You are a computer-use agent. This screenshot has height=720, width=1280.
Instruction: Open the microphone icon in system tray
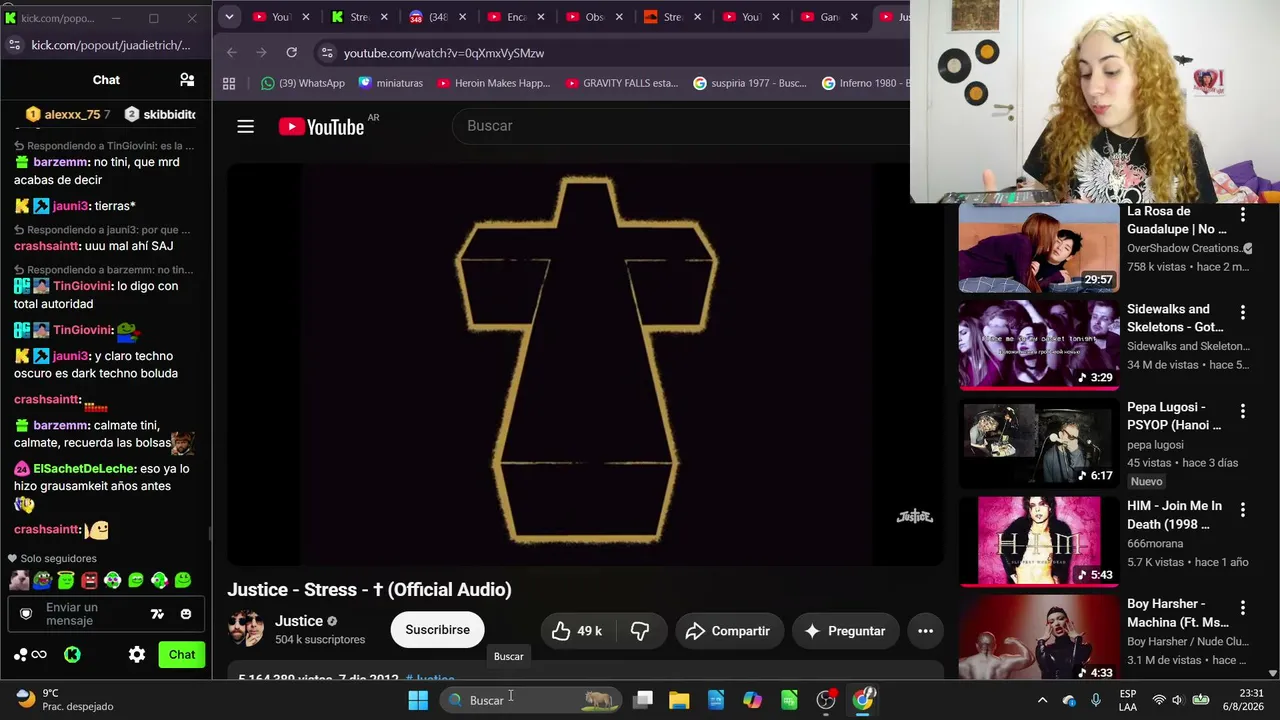tap(1096, 700)
